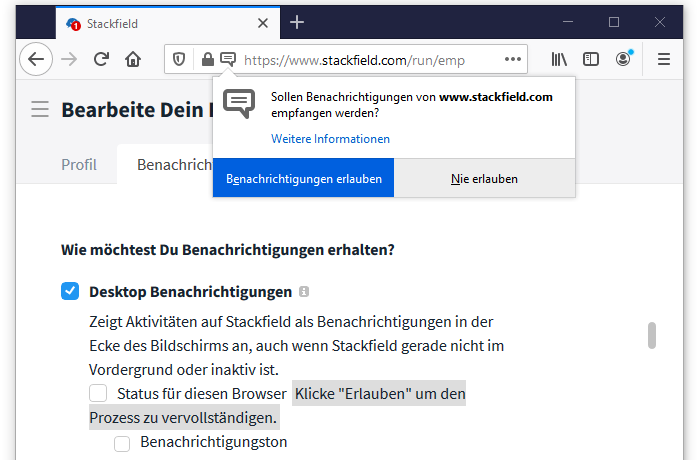
Task: Open the browser home page
Action: [133, 59]
